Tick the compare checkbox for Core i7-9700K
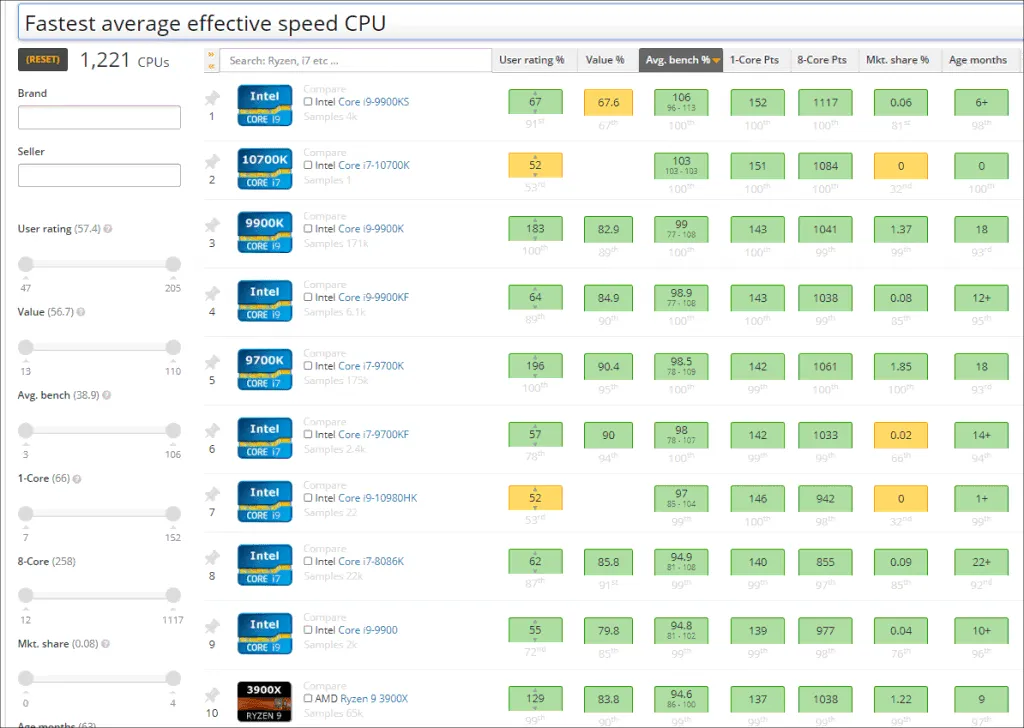Viewport: 1024px width, 728px height. point(308,366)
